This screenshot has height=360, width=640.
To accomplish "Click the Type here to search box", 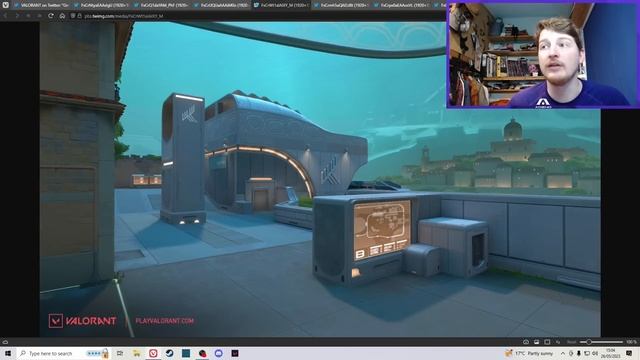I will [x=63, y=353].
